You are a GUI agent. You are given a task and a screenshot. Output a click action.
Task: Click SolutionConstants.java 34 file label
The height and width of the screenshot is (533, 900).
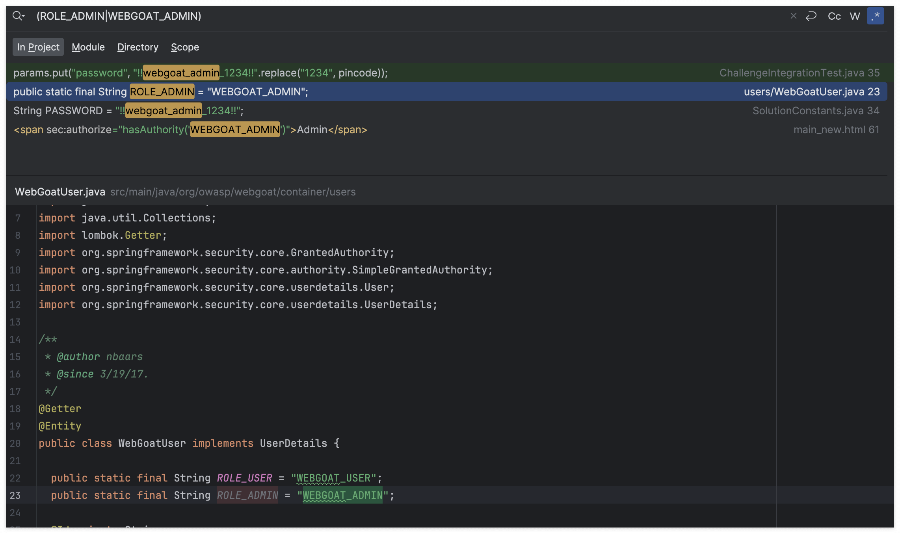coord(816,111)
